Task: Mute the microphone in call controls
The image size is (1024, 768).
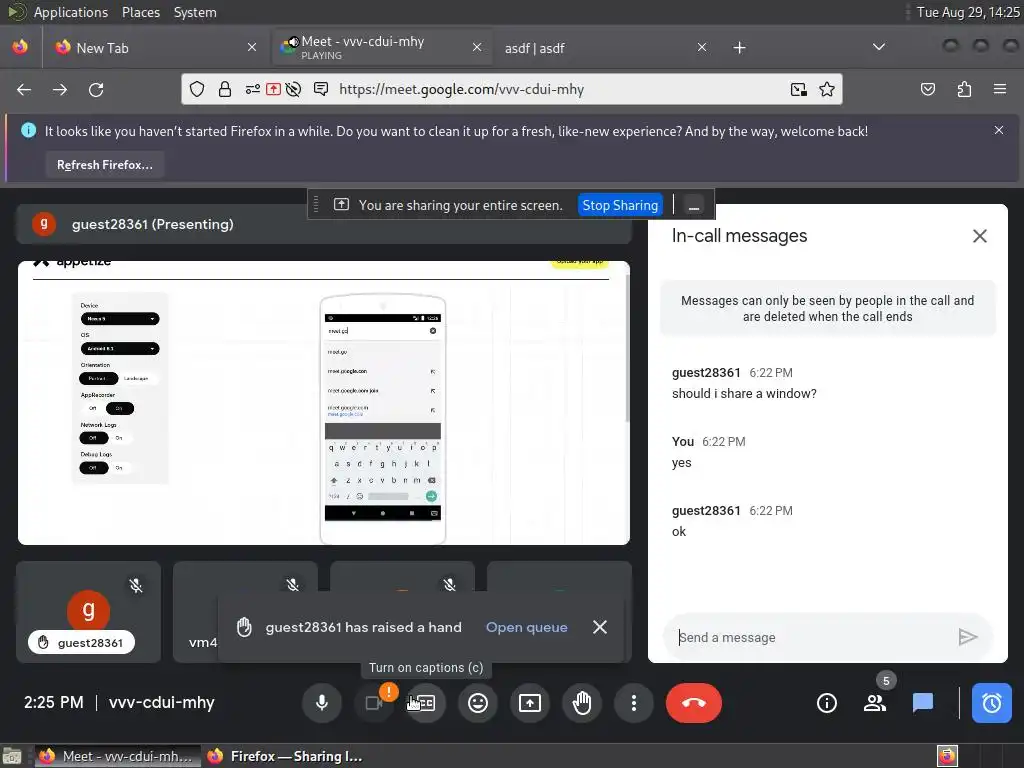Action: pyautogui.click(x=321, y=703)
